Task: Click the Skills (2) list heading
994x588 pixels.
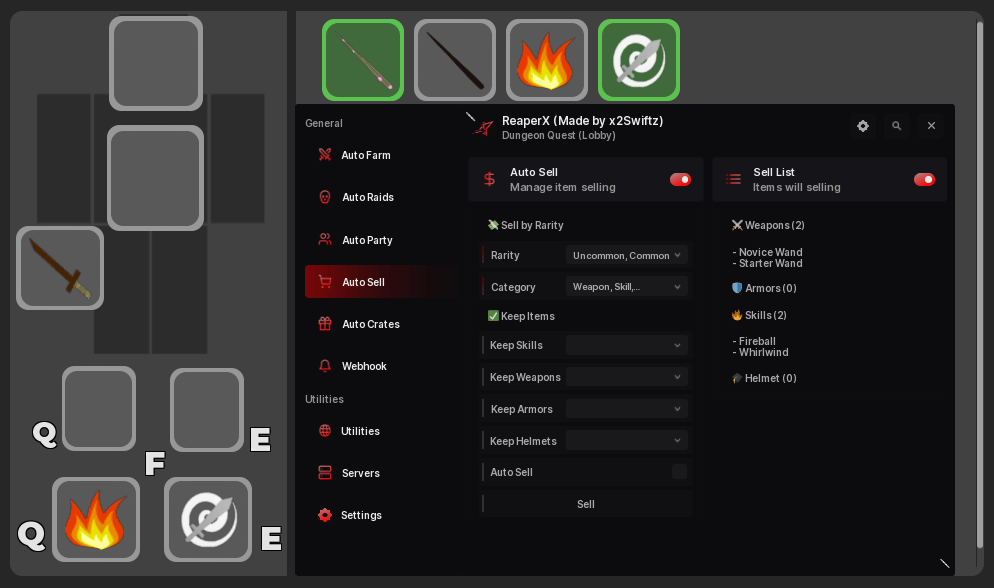Action: pos(759,315)
